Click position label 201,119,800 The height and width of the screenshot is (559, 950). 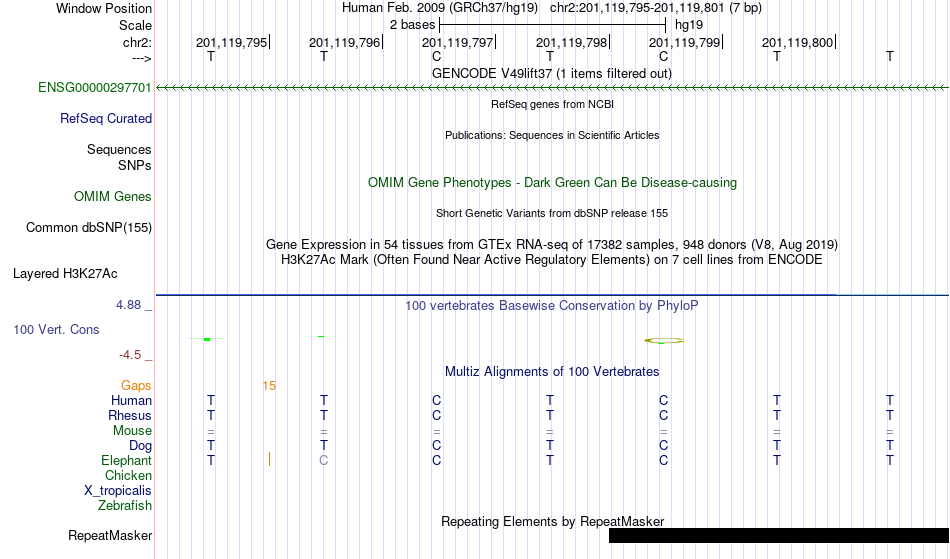797,42
